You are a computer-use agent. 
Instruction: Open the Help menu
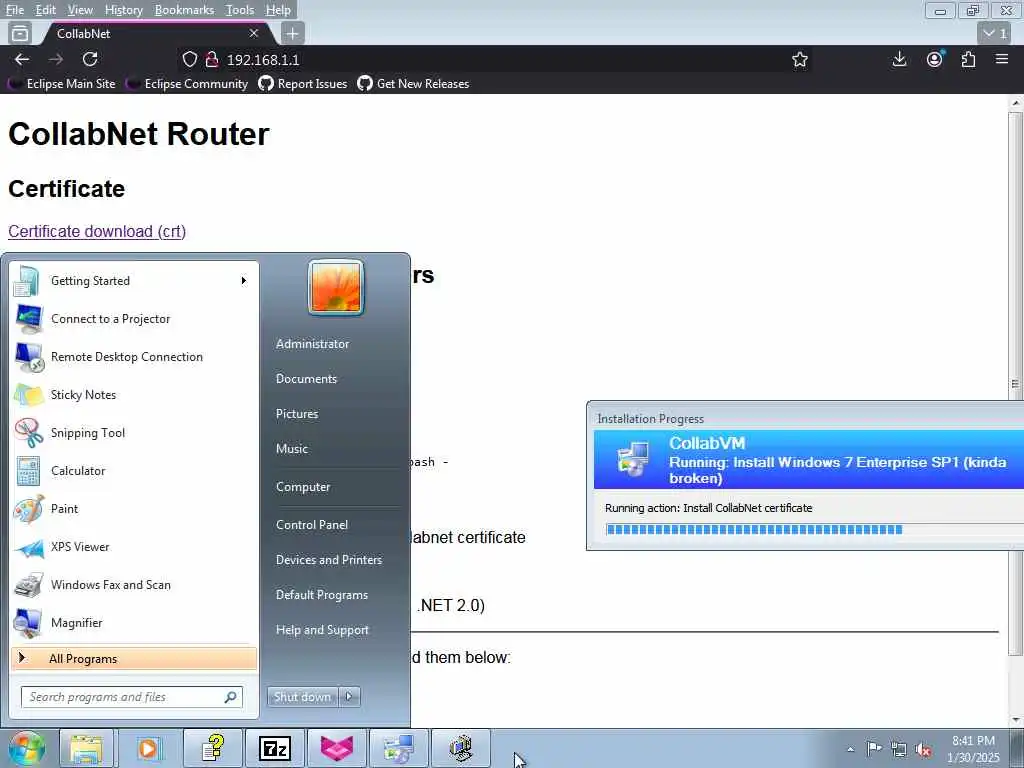278,10
